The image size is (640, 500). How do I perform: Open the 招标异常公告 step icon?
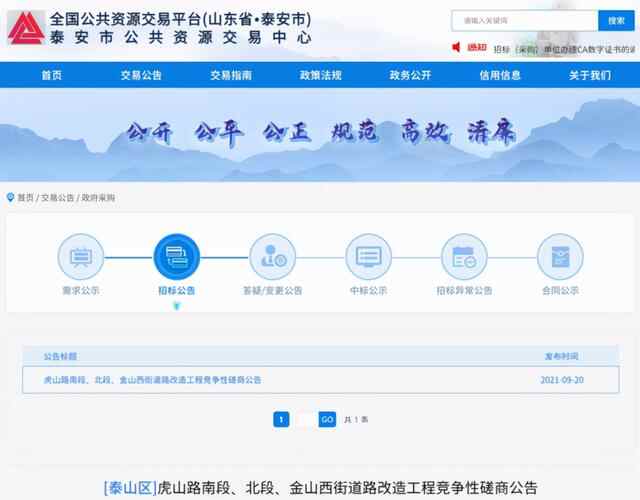[464, 257]
